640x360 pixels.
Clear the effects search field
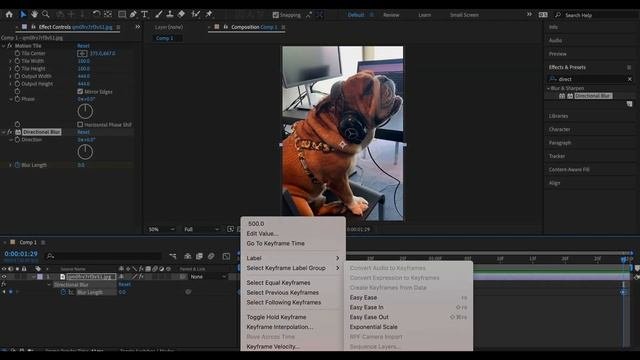tap(629, 79)
